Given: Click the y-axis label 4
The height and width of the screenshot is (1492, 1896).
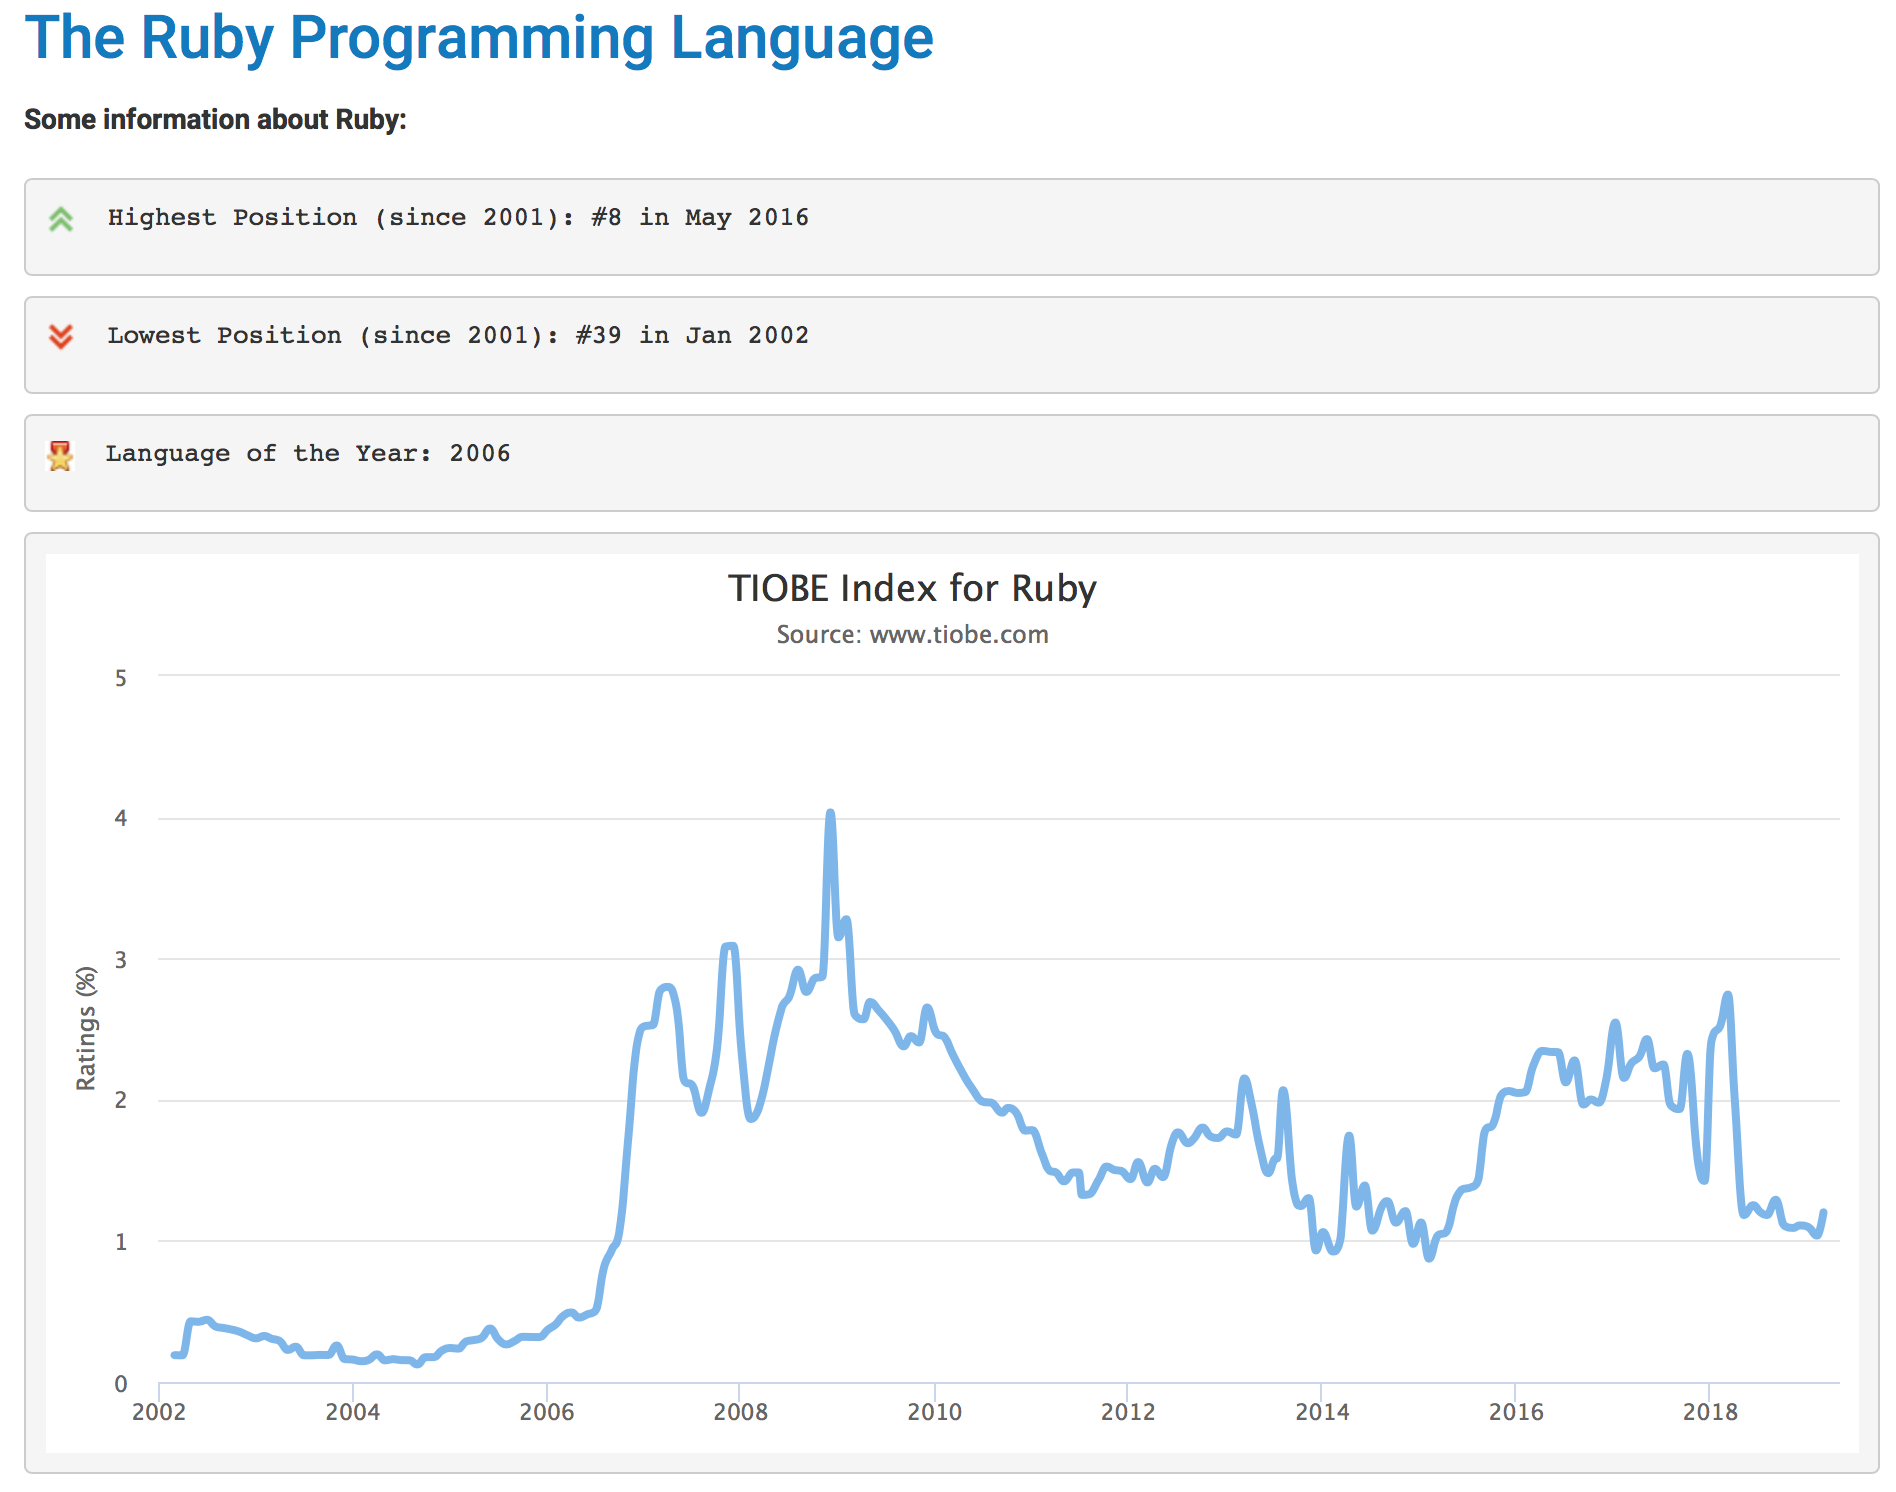Looking at the screenshot, I should (x=121, y=818).
